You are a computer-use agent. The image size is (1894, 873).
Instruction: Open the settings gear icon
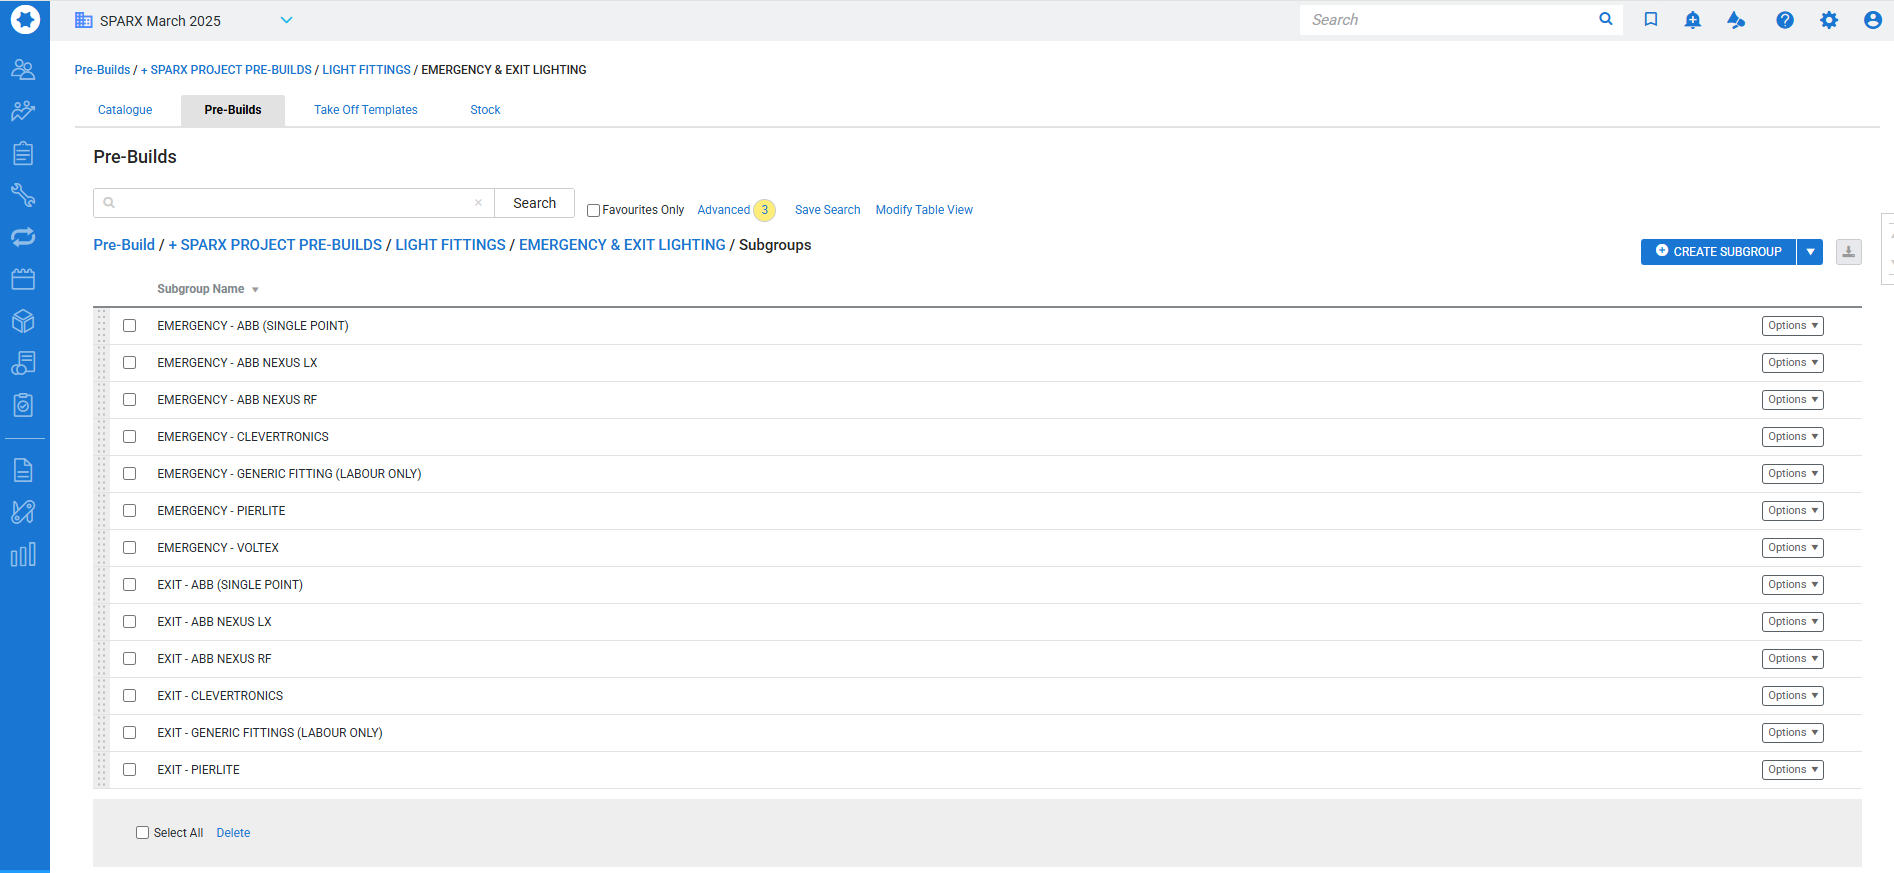(x=1829, y=20)
